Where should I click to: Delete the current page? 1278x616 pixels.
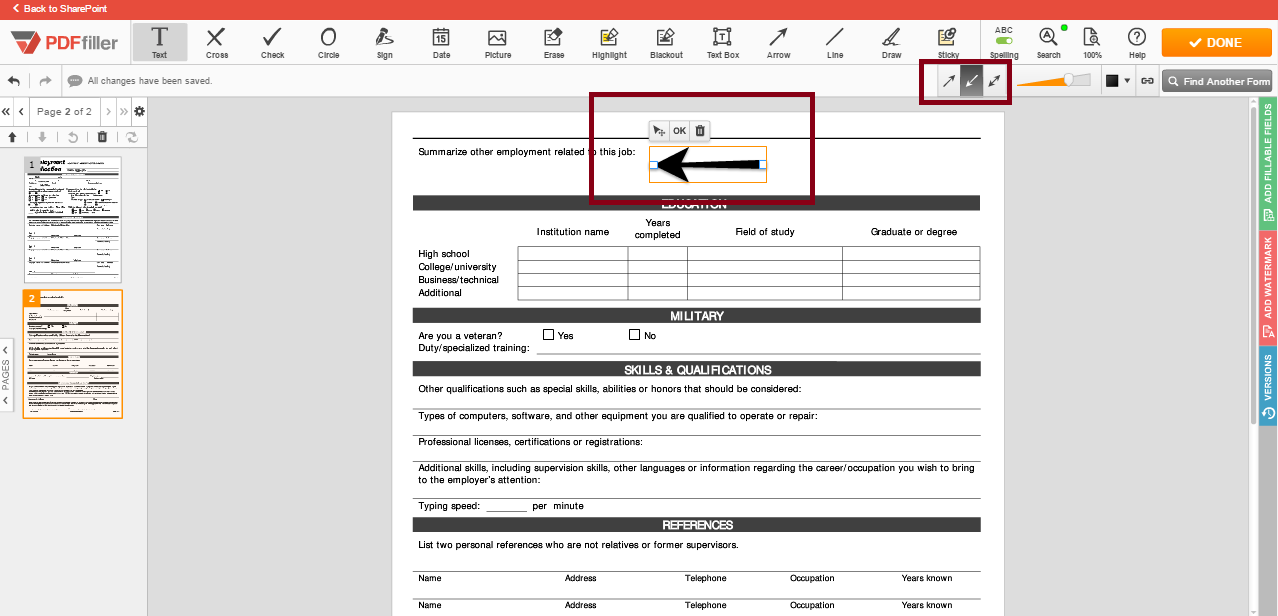(x=102, y=137)
